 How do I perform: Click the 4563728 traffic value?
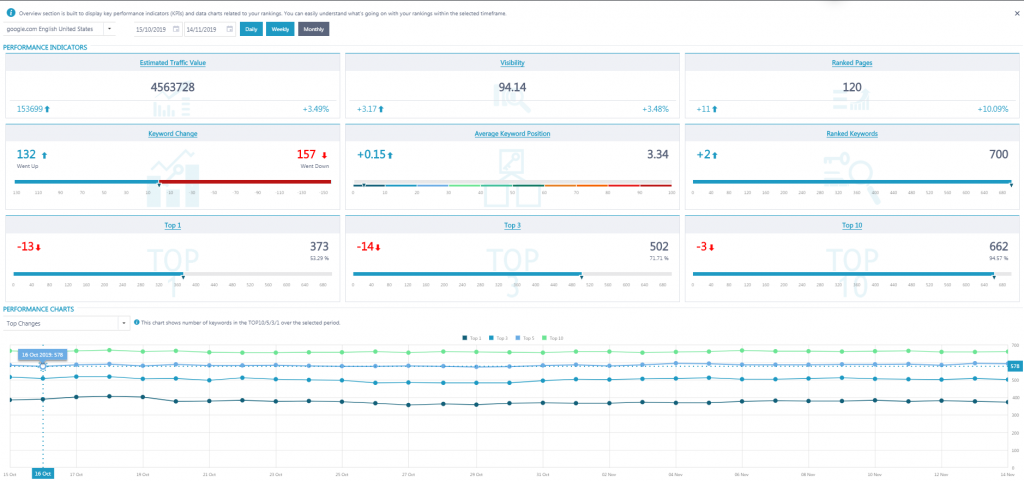click(x=173, y=87)
